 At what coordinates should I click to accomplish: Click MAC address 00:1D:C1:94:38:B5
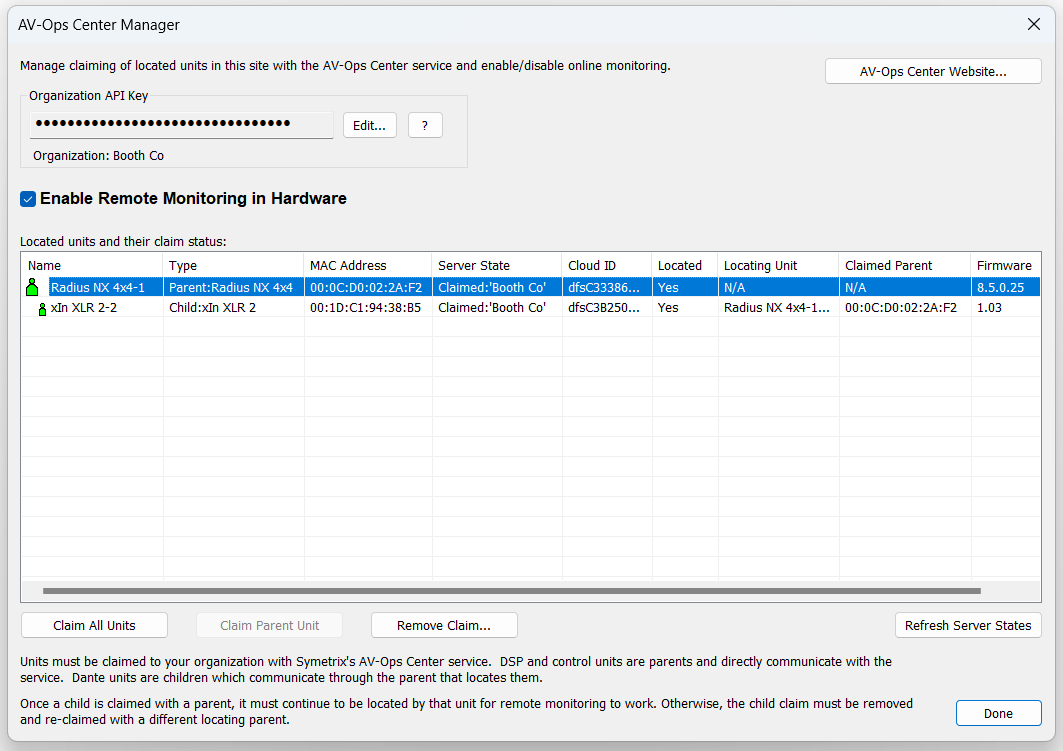pos(365,308)
